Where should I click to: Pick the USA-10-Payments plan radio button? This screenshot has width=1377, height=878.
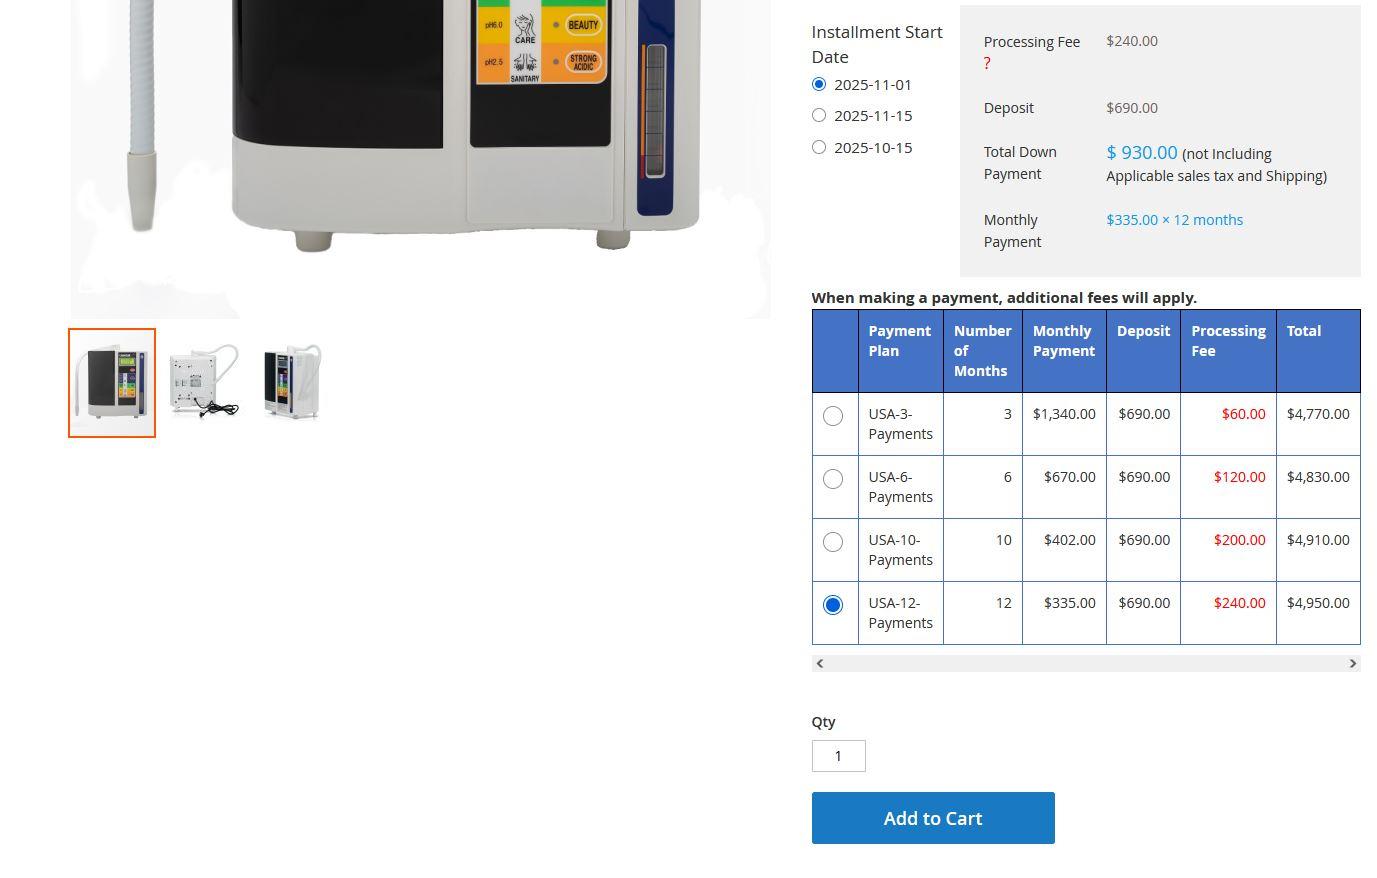click(x=833, y=542)
